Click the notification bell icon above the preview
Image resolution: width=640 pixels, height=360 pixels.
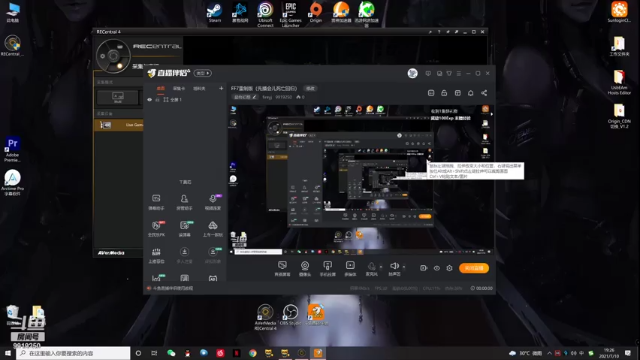pyautogui.click(x=470, y=93)
